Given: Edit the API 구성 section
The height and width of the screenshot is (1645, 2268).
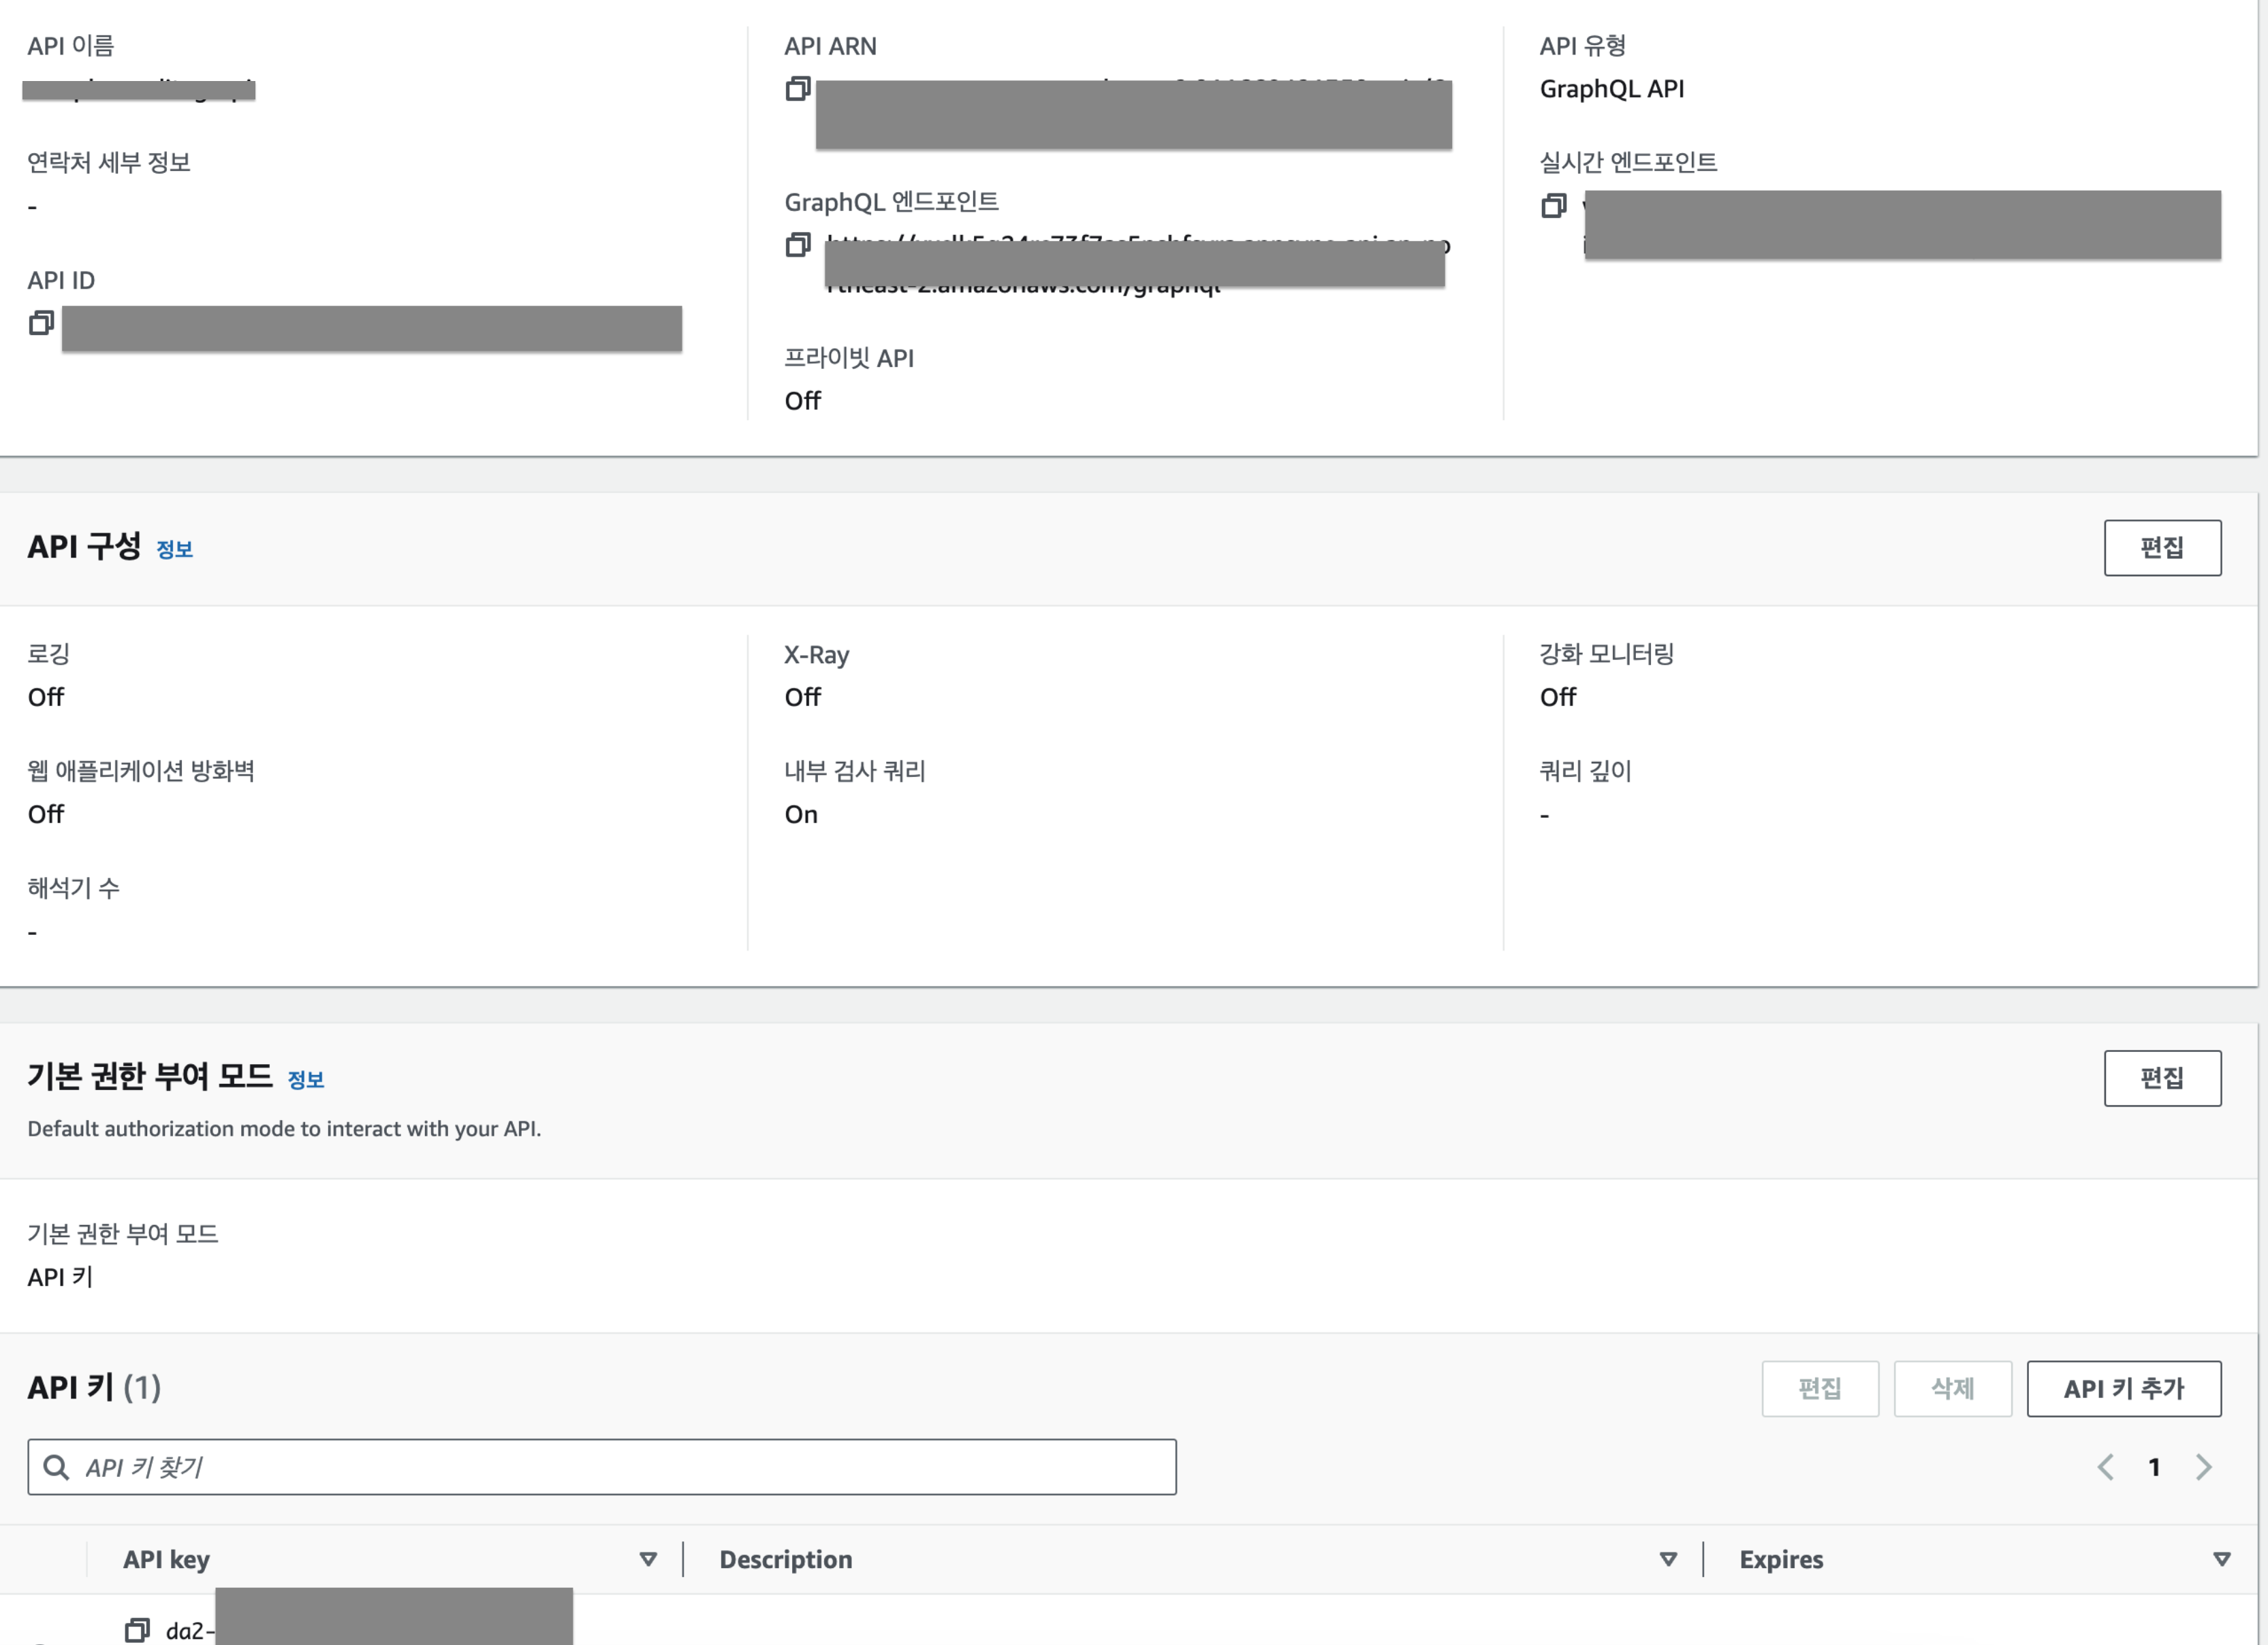Looking at the screenshot, I should tap(2162, 548).
